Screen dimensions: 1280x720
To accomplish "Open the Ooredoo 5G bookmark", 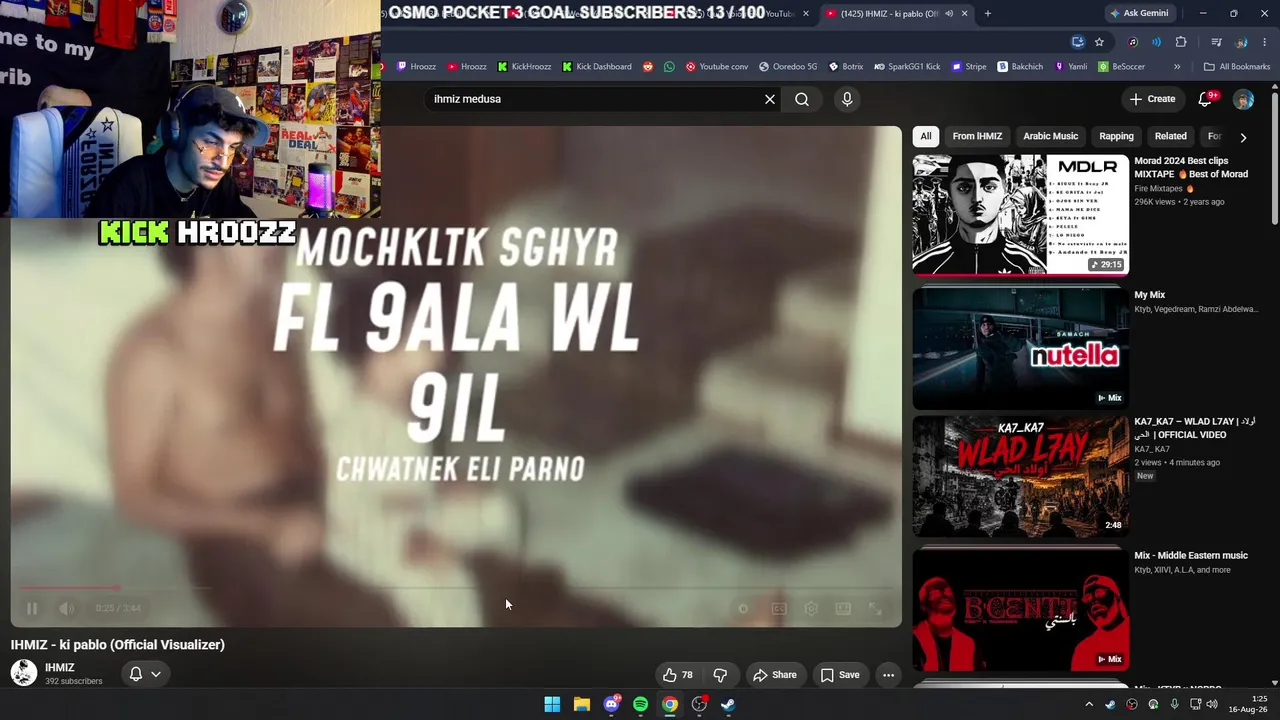I will point(788,67).
